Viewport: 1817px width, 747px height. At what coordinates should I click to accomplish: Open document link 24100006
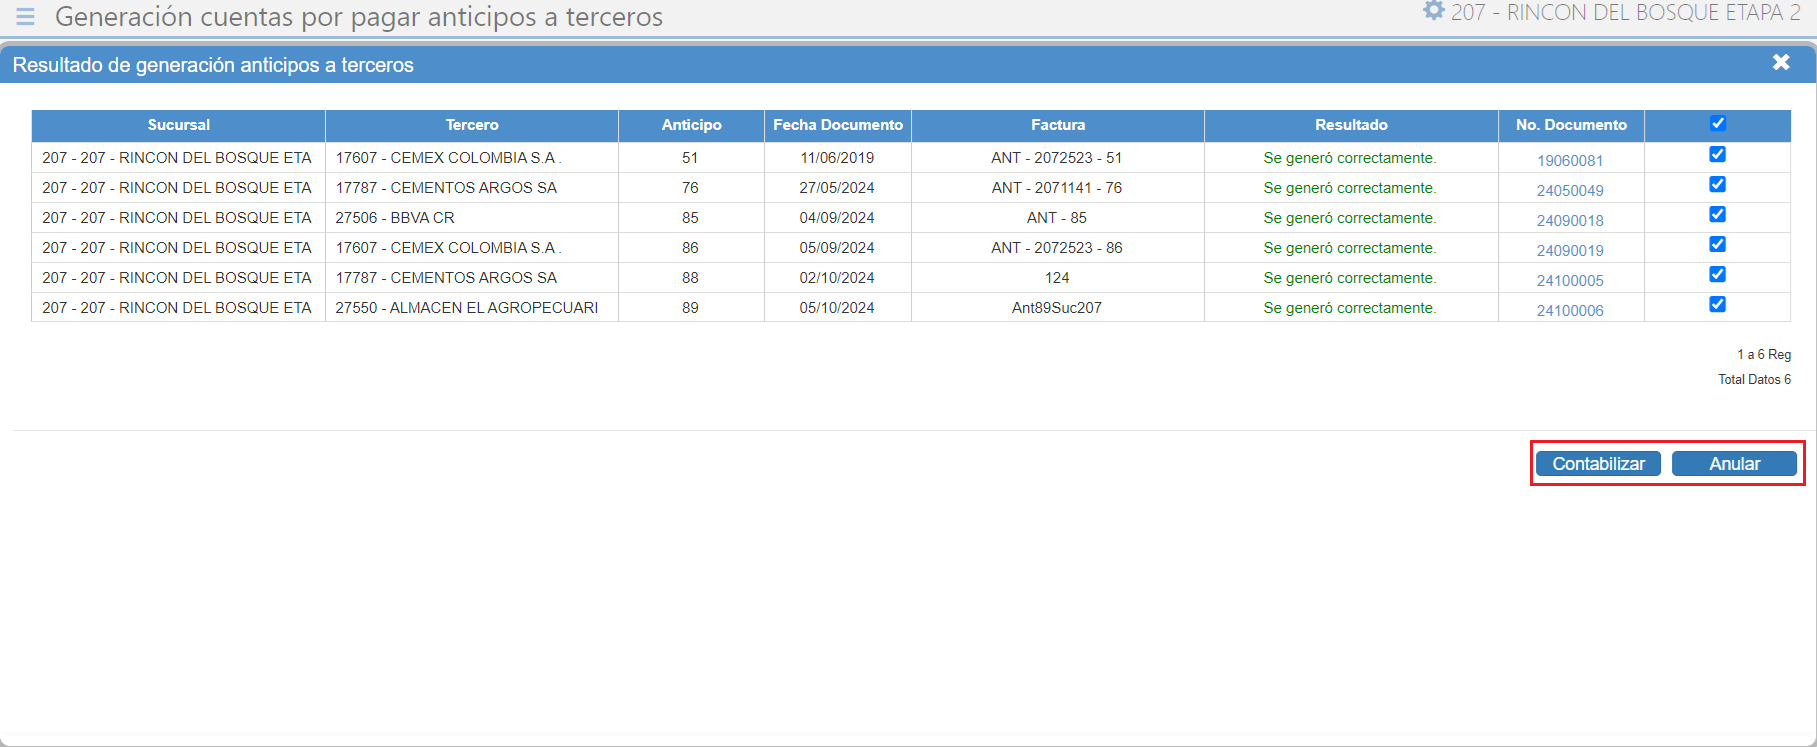(x=1570, y=311)
